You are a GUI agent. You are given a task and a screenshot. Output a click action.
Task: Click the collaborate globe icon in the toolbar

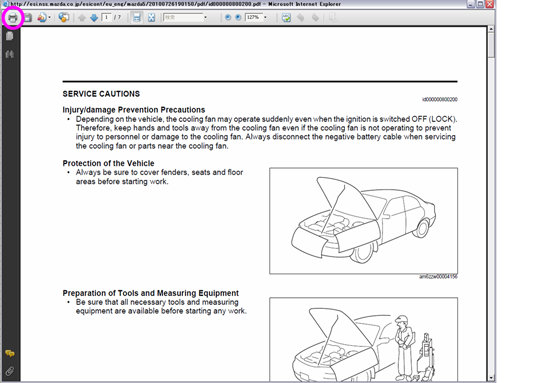63,17
